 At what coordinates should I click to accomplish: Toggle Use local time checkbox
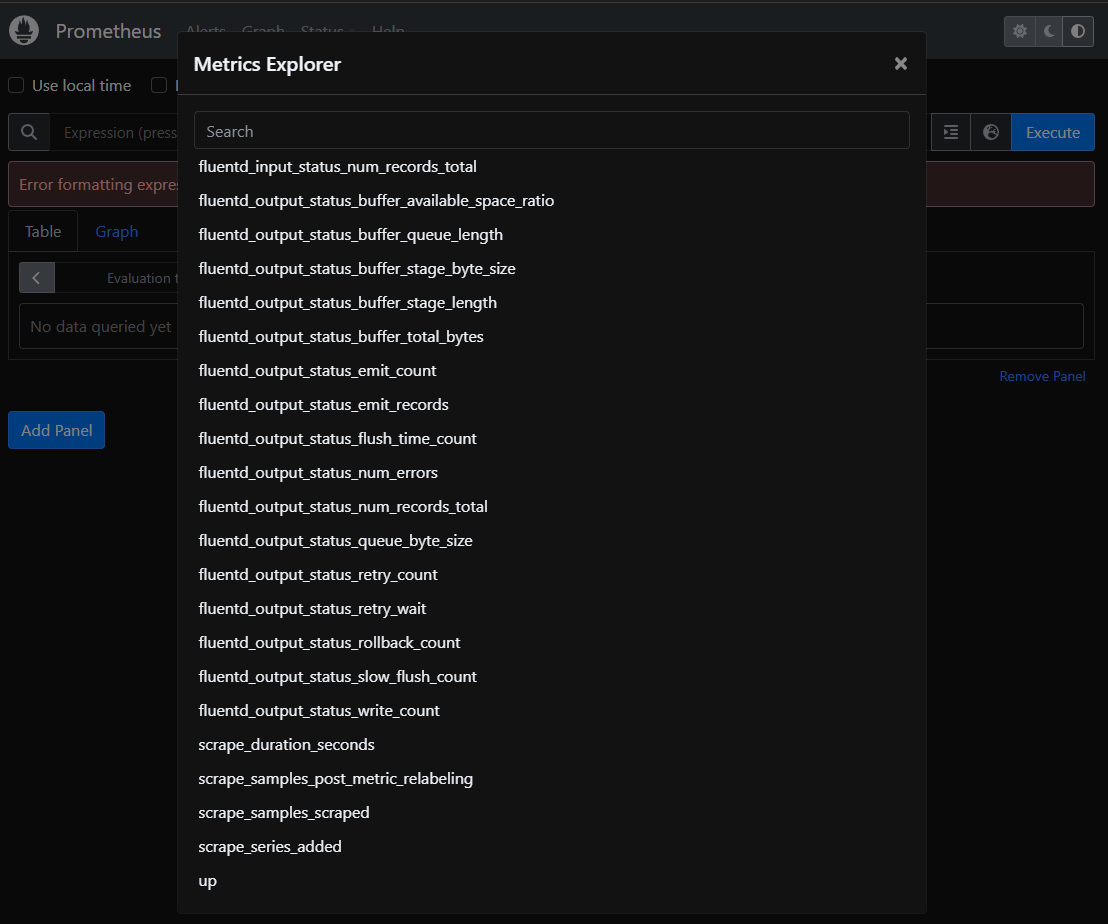click(x=16, y=85)
